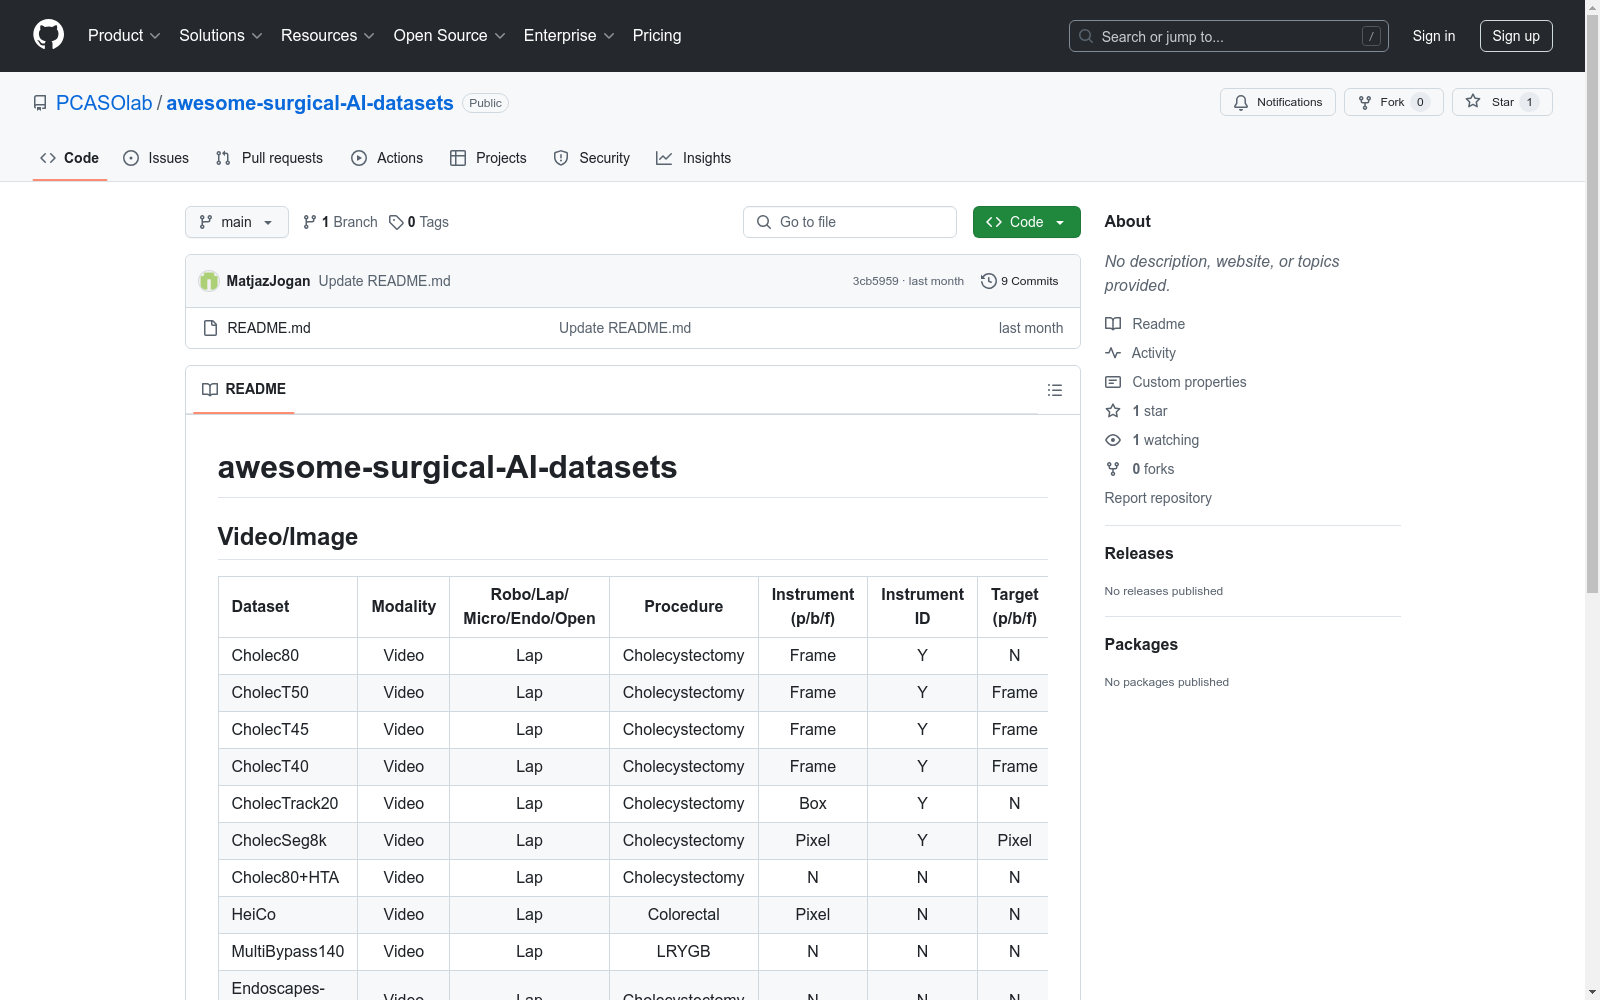Image resolution: width=1600 pixels, height=1000 pixels.
Task: Expand the Open Source menu
Action: tap(449, 36)
